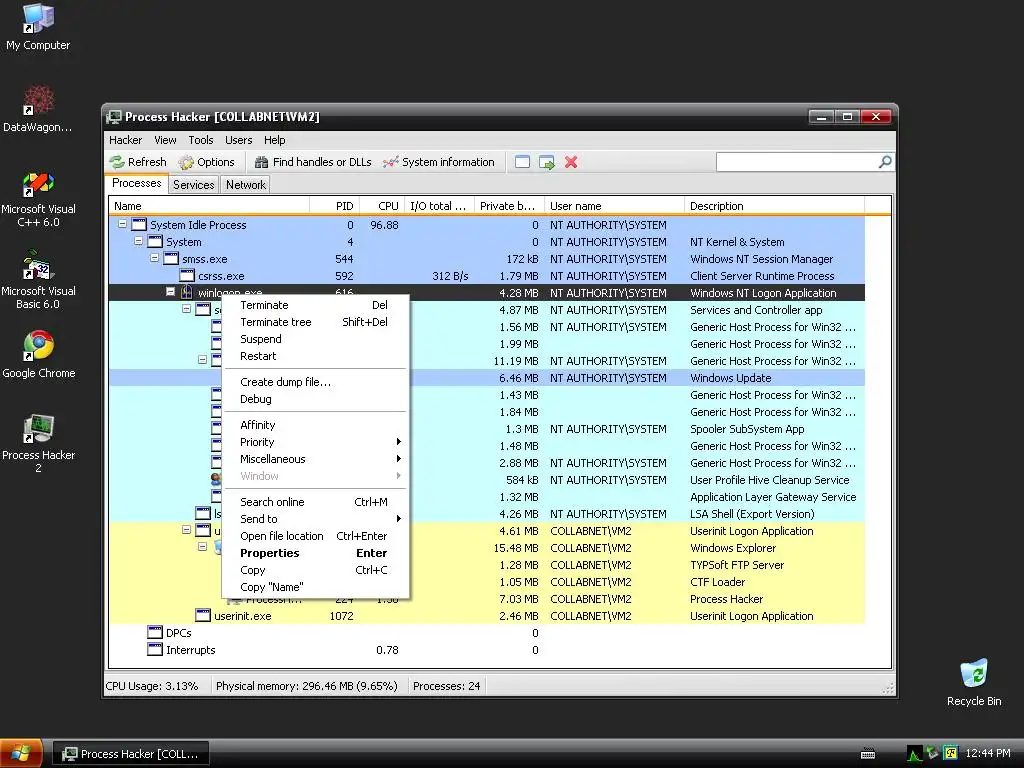Viewport: 1024px width, 768px height.
Task: Click the Process Hacker tray graph icon
Action: click(914, 754)
